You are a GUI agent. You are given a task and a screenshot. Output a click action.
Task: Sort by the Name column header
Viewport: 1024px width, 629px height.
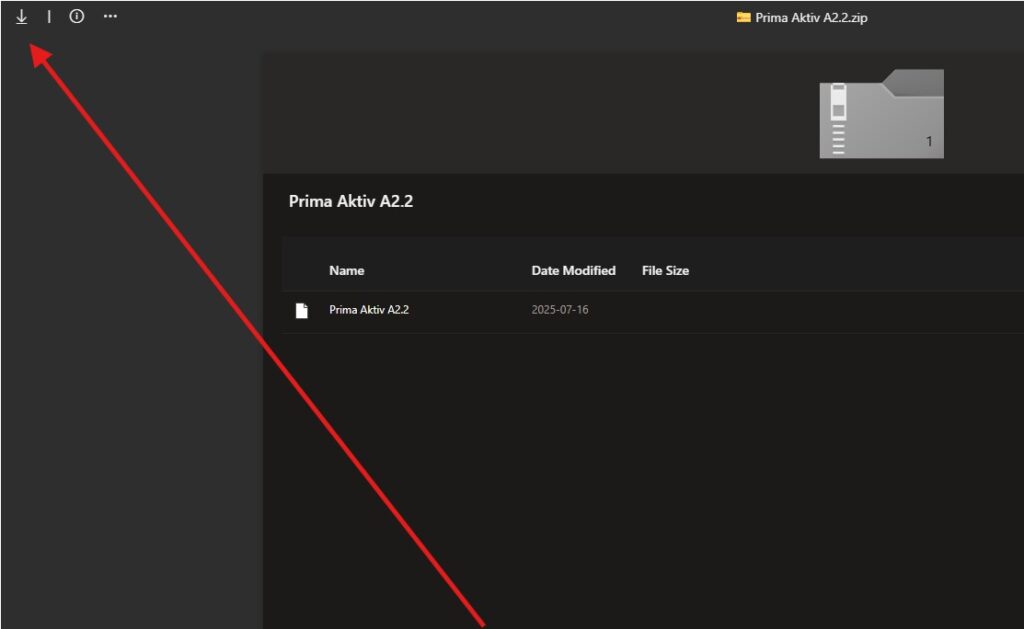[347, 270]
